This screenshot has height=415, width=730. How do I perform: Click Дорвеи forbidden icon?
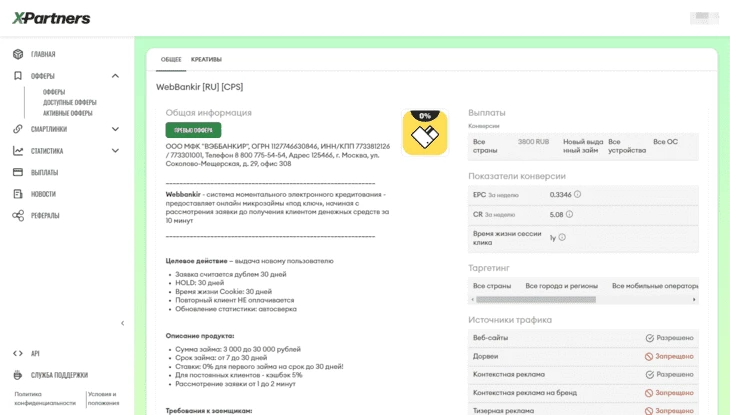pos(649,356)
